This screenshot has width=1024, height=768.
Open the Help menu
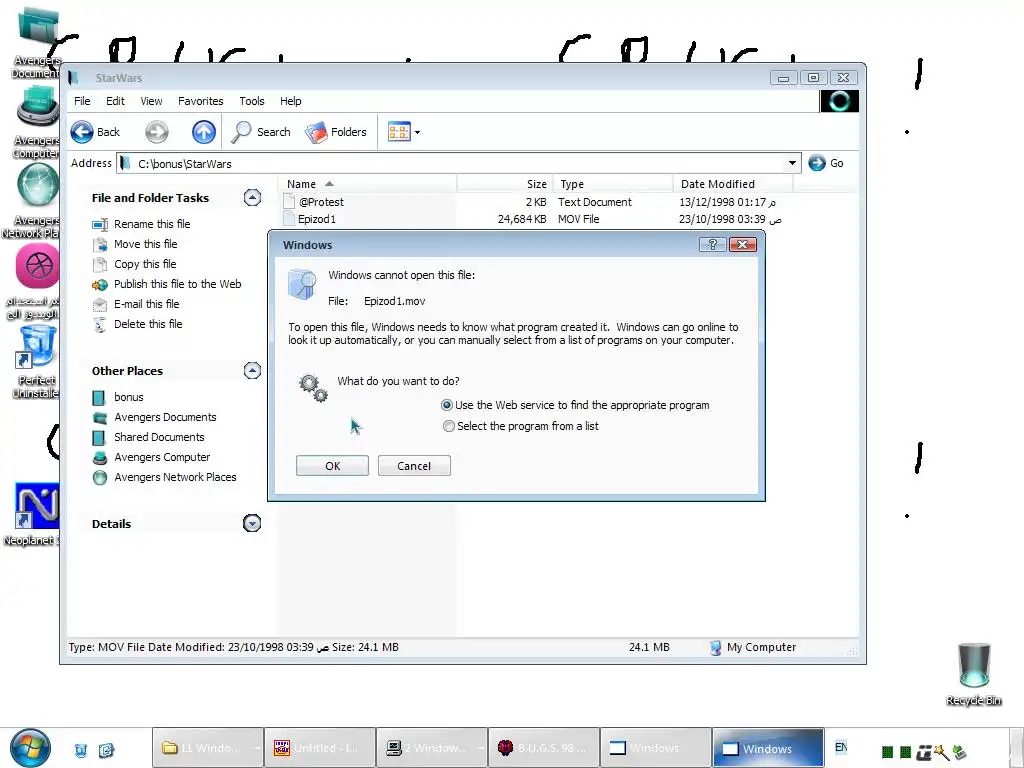coord(291,101)
